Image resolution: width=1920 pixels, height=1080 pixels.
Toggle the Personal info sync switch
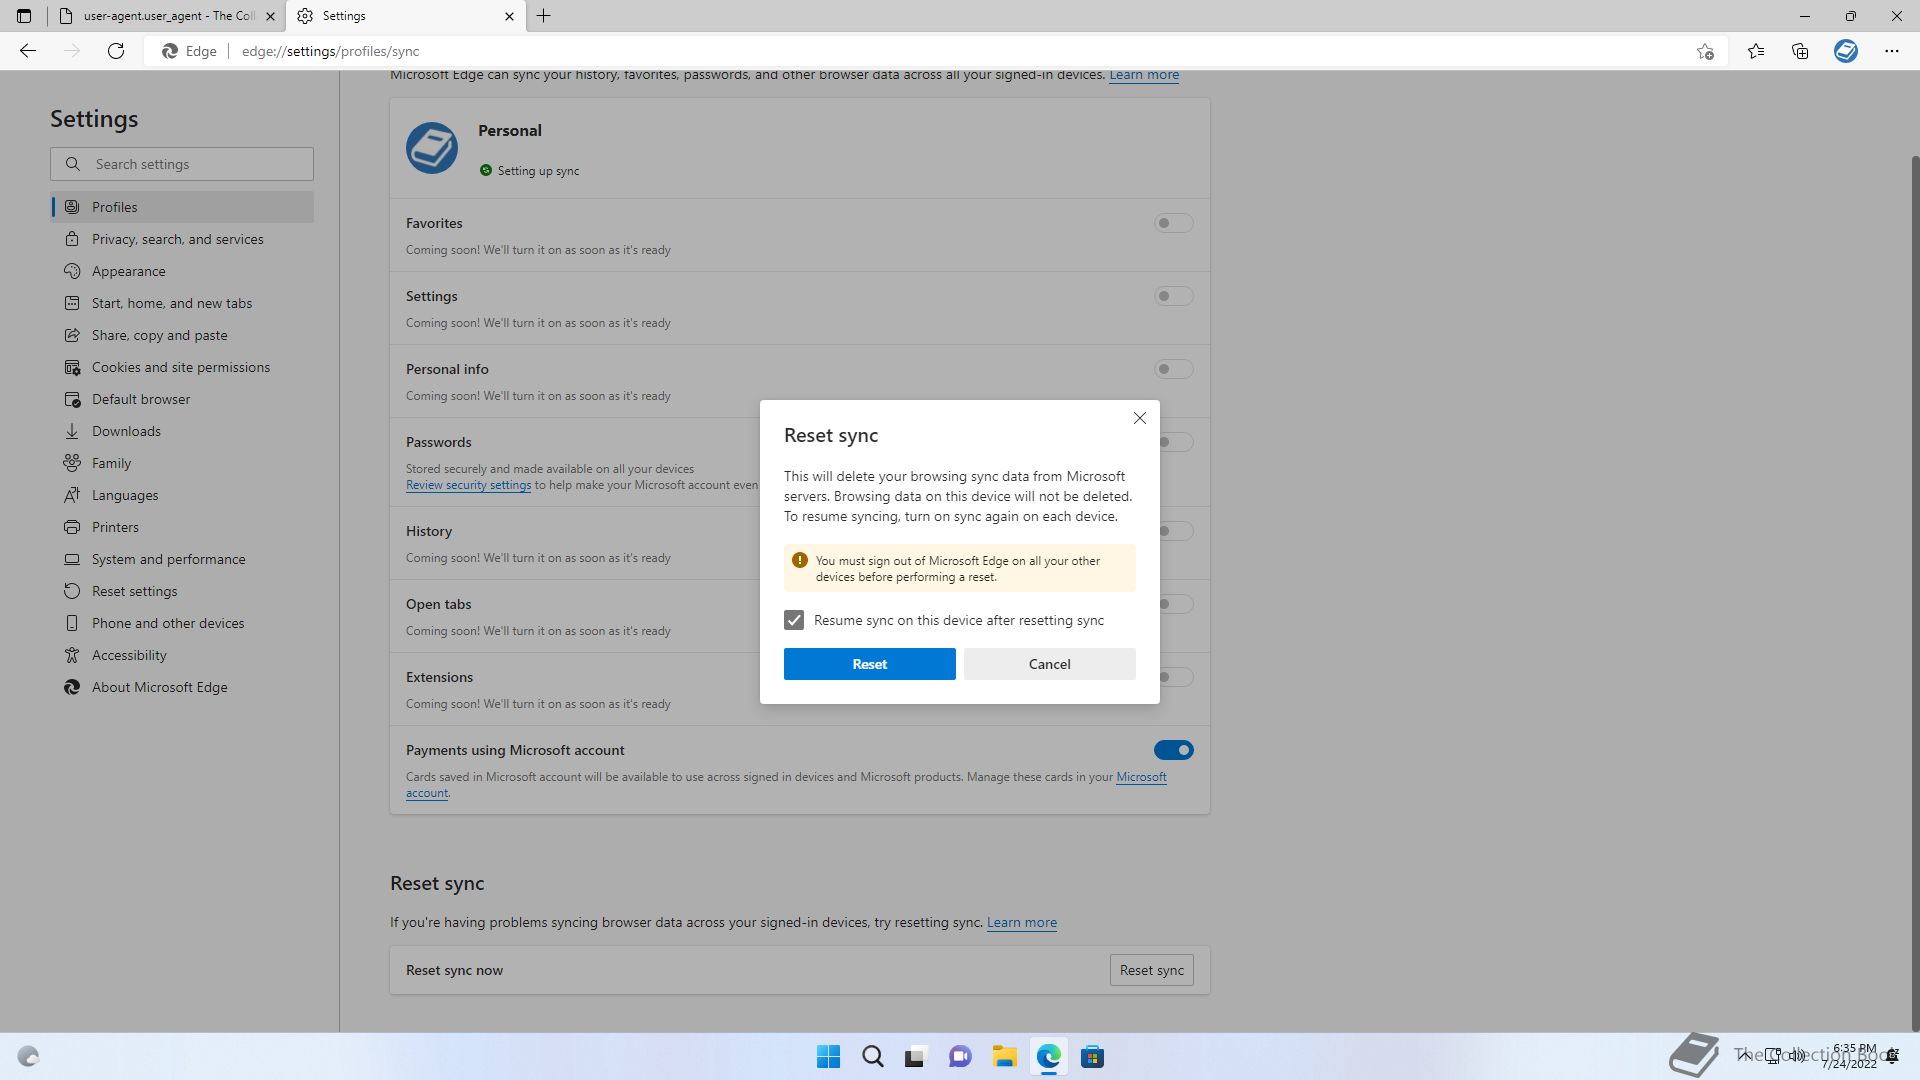1173,369
